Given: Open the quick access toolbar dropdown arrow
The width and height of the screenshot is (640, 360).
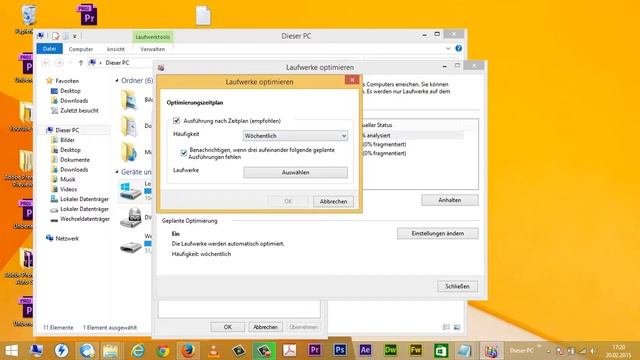Looking at the screenshot, I should coord(75,36).
